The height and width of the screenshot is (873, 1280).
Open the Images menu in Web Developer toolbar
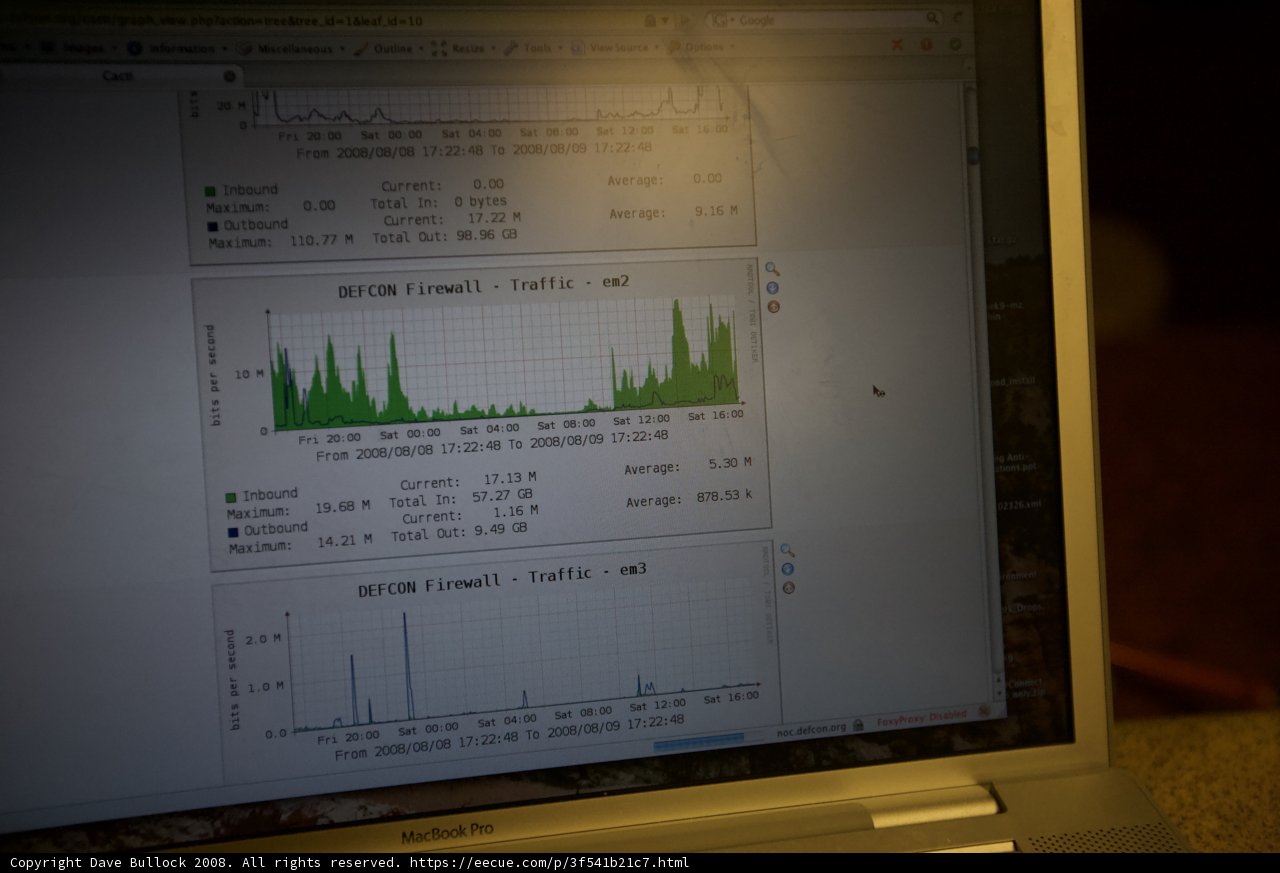[x=78, y=47]
